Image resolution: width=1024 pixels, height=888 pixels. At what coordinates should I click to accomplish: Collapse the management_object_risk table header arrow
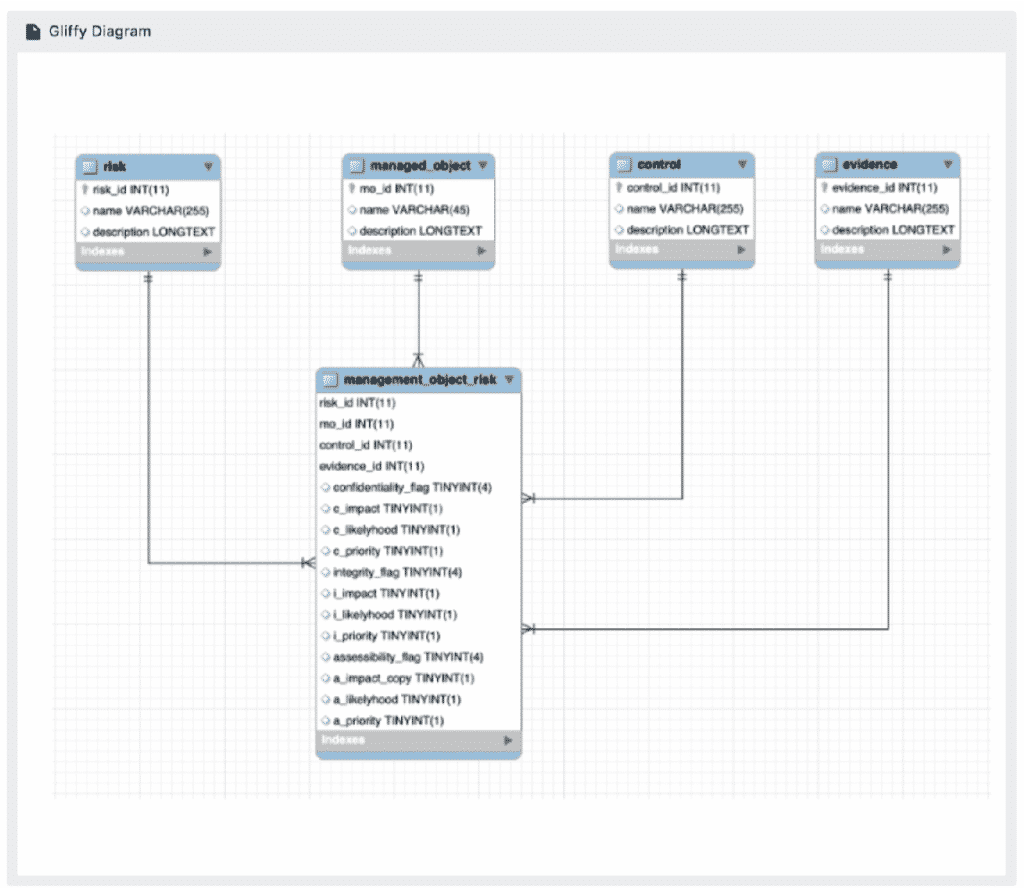click(509, 380)
